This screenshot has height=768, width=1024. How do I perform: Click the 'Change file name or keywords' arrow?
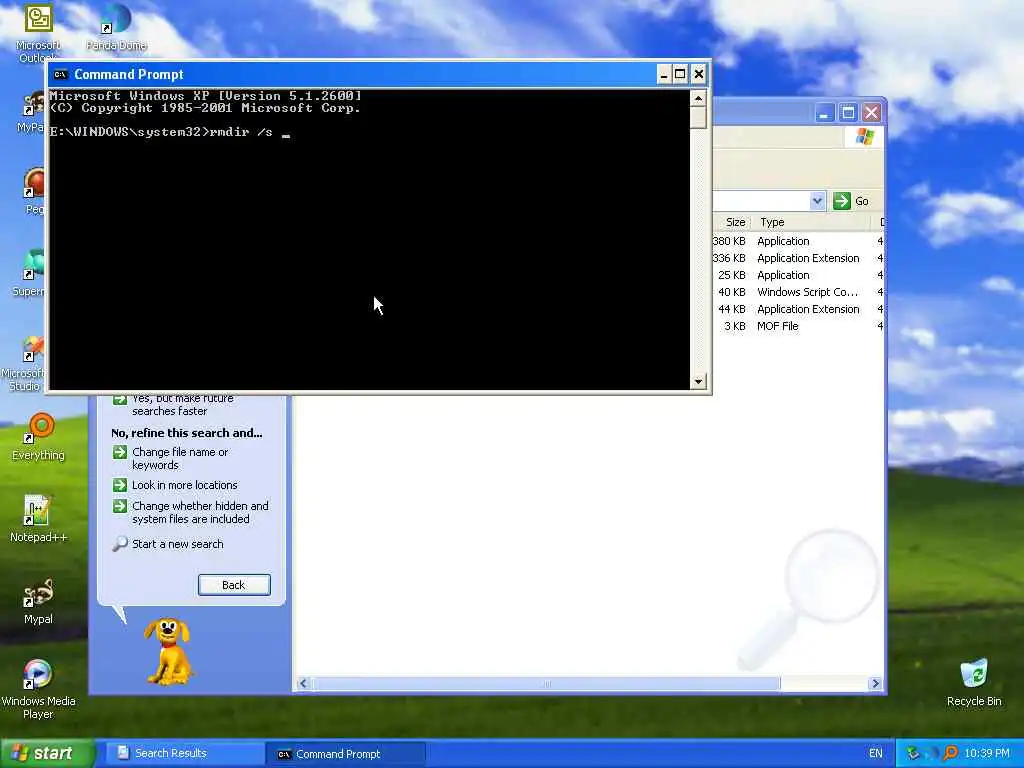point(120,452)
